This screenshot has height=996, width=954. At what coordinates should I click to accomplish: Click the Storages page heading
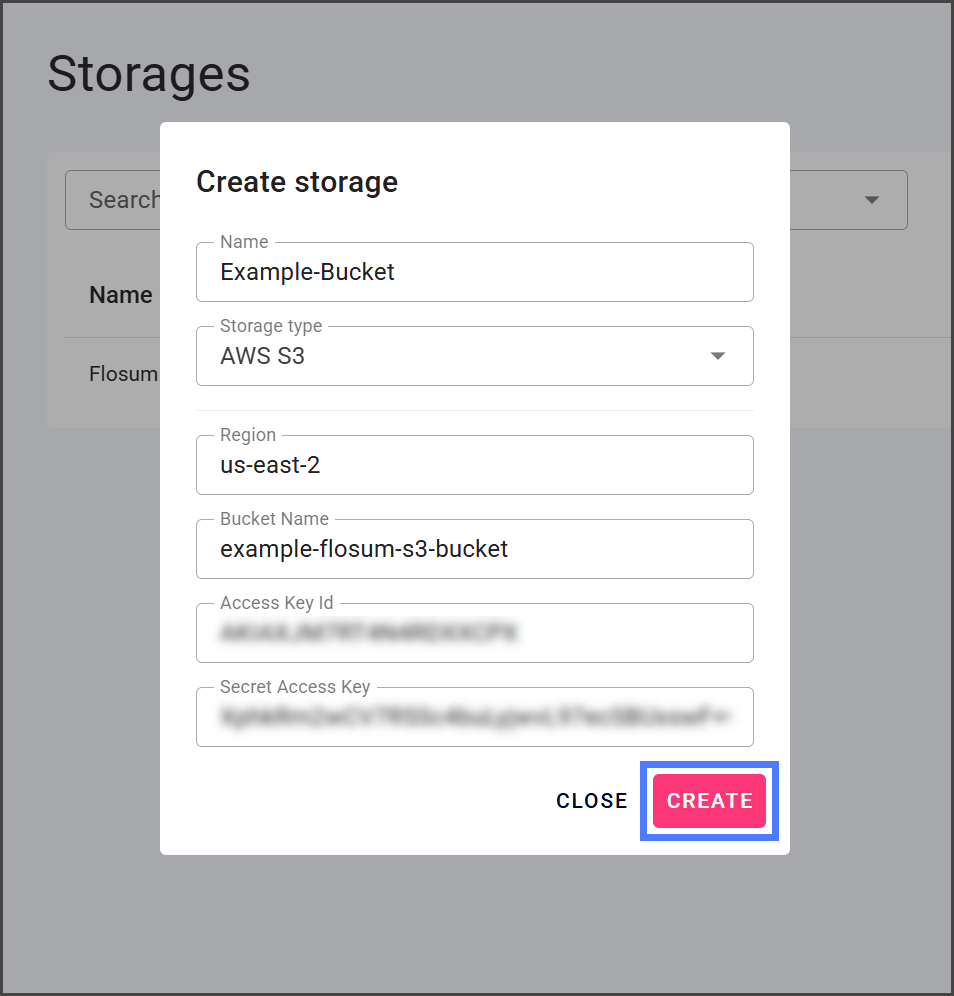[x=149, y=75]
